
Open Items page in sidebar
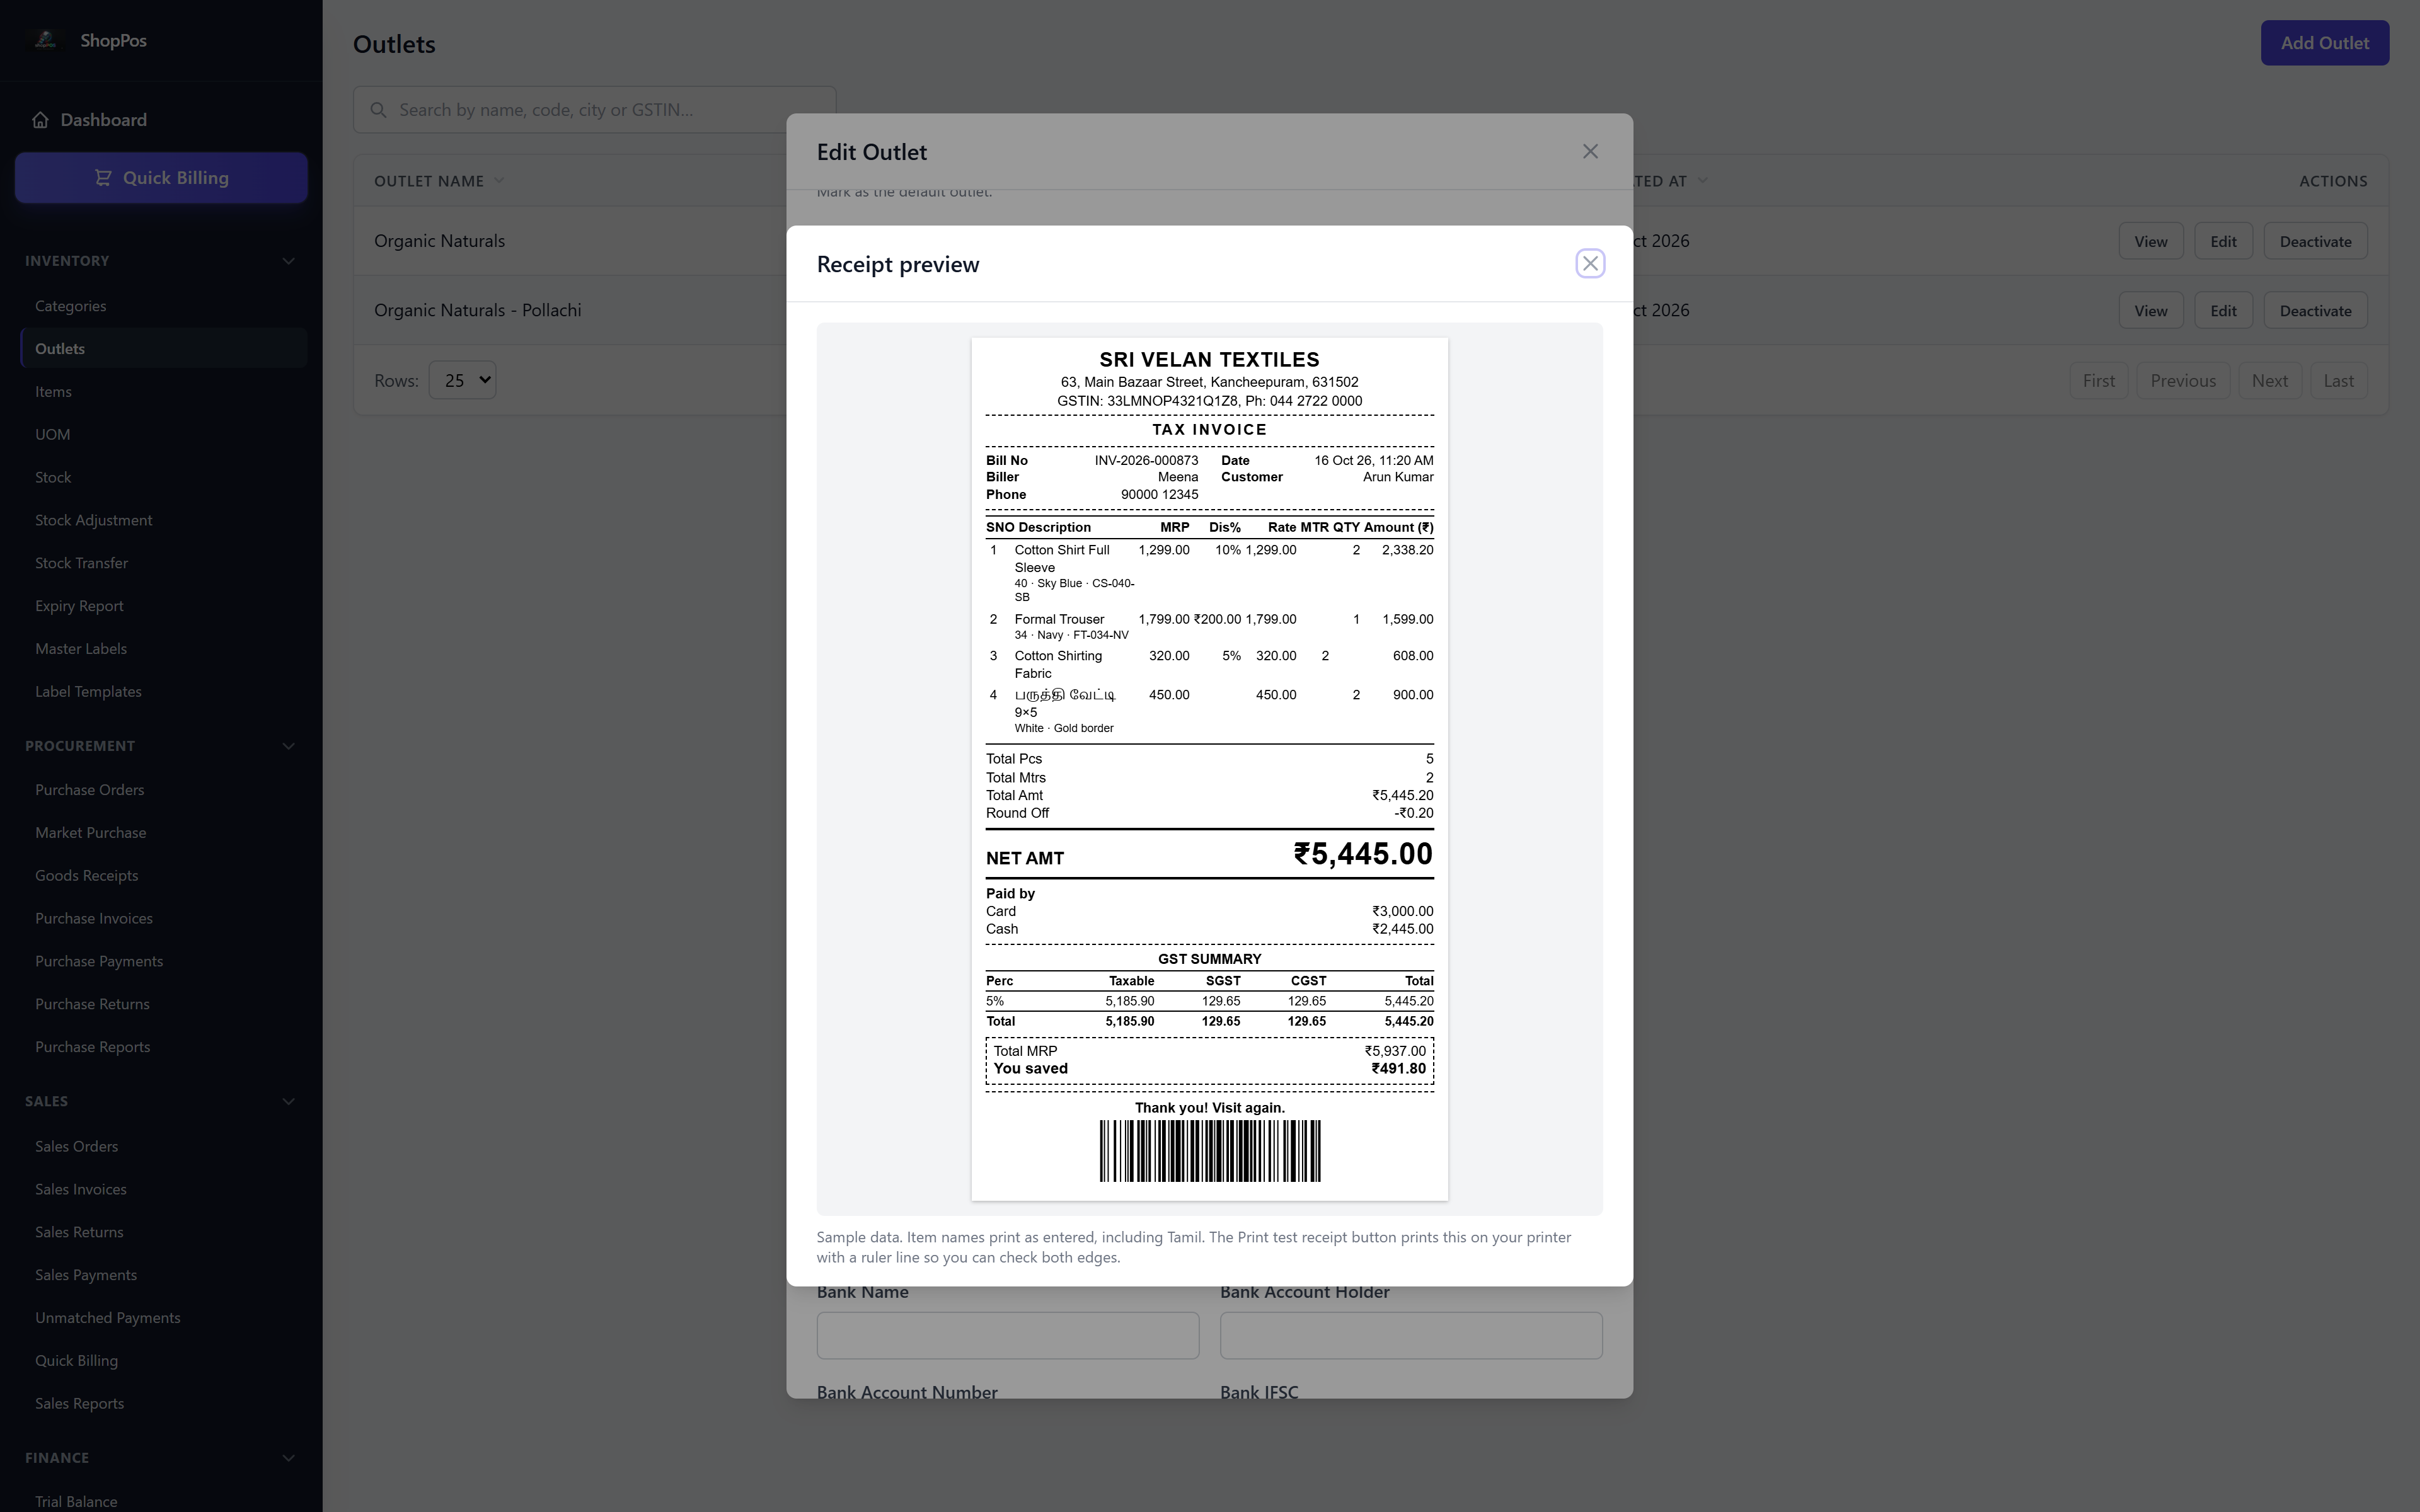pyautogui.click(x=53, y=392)
